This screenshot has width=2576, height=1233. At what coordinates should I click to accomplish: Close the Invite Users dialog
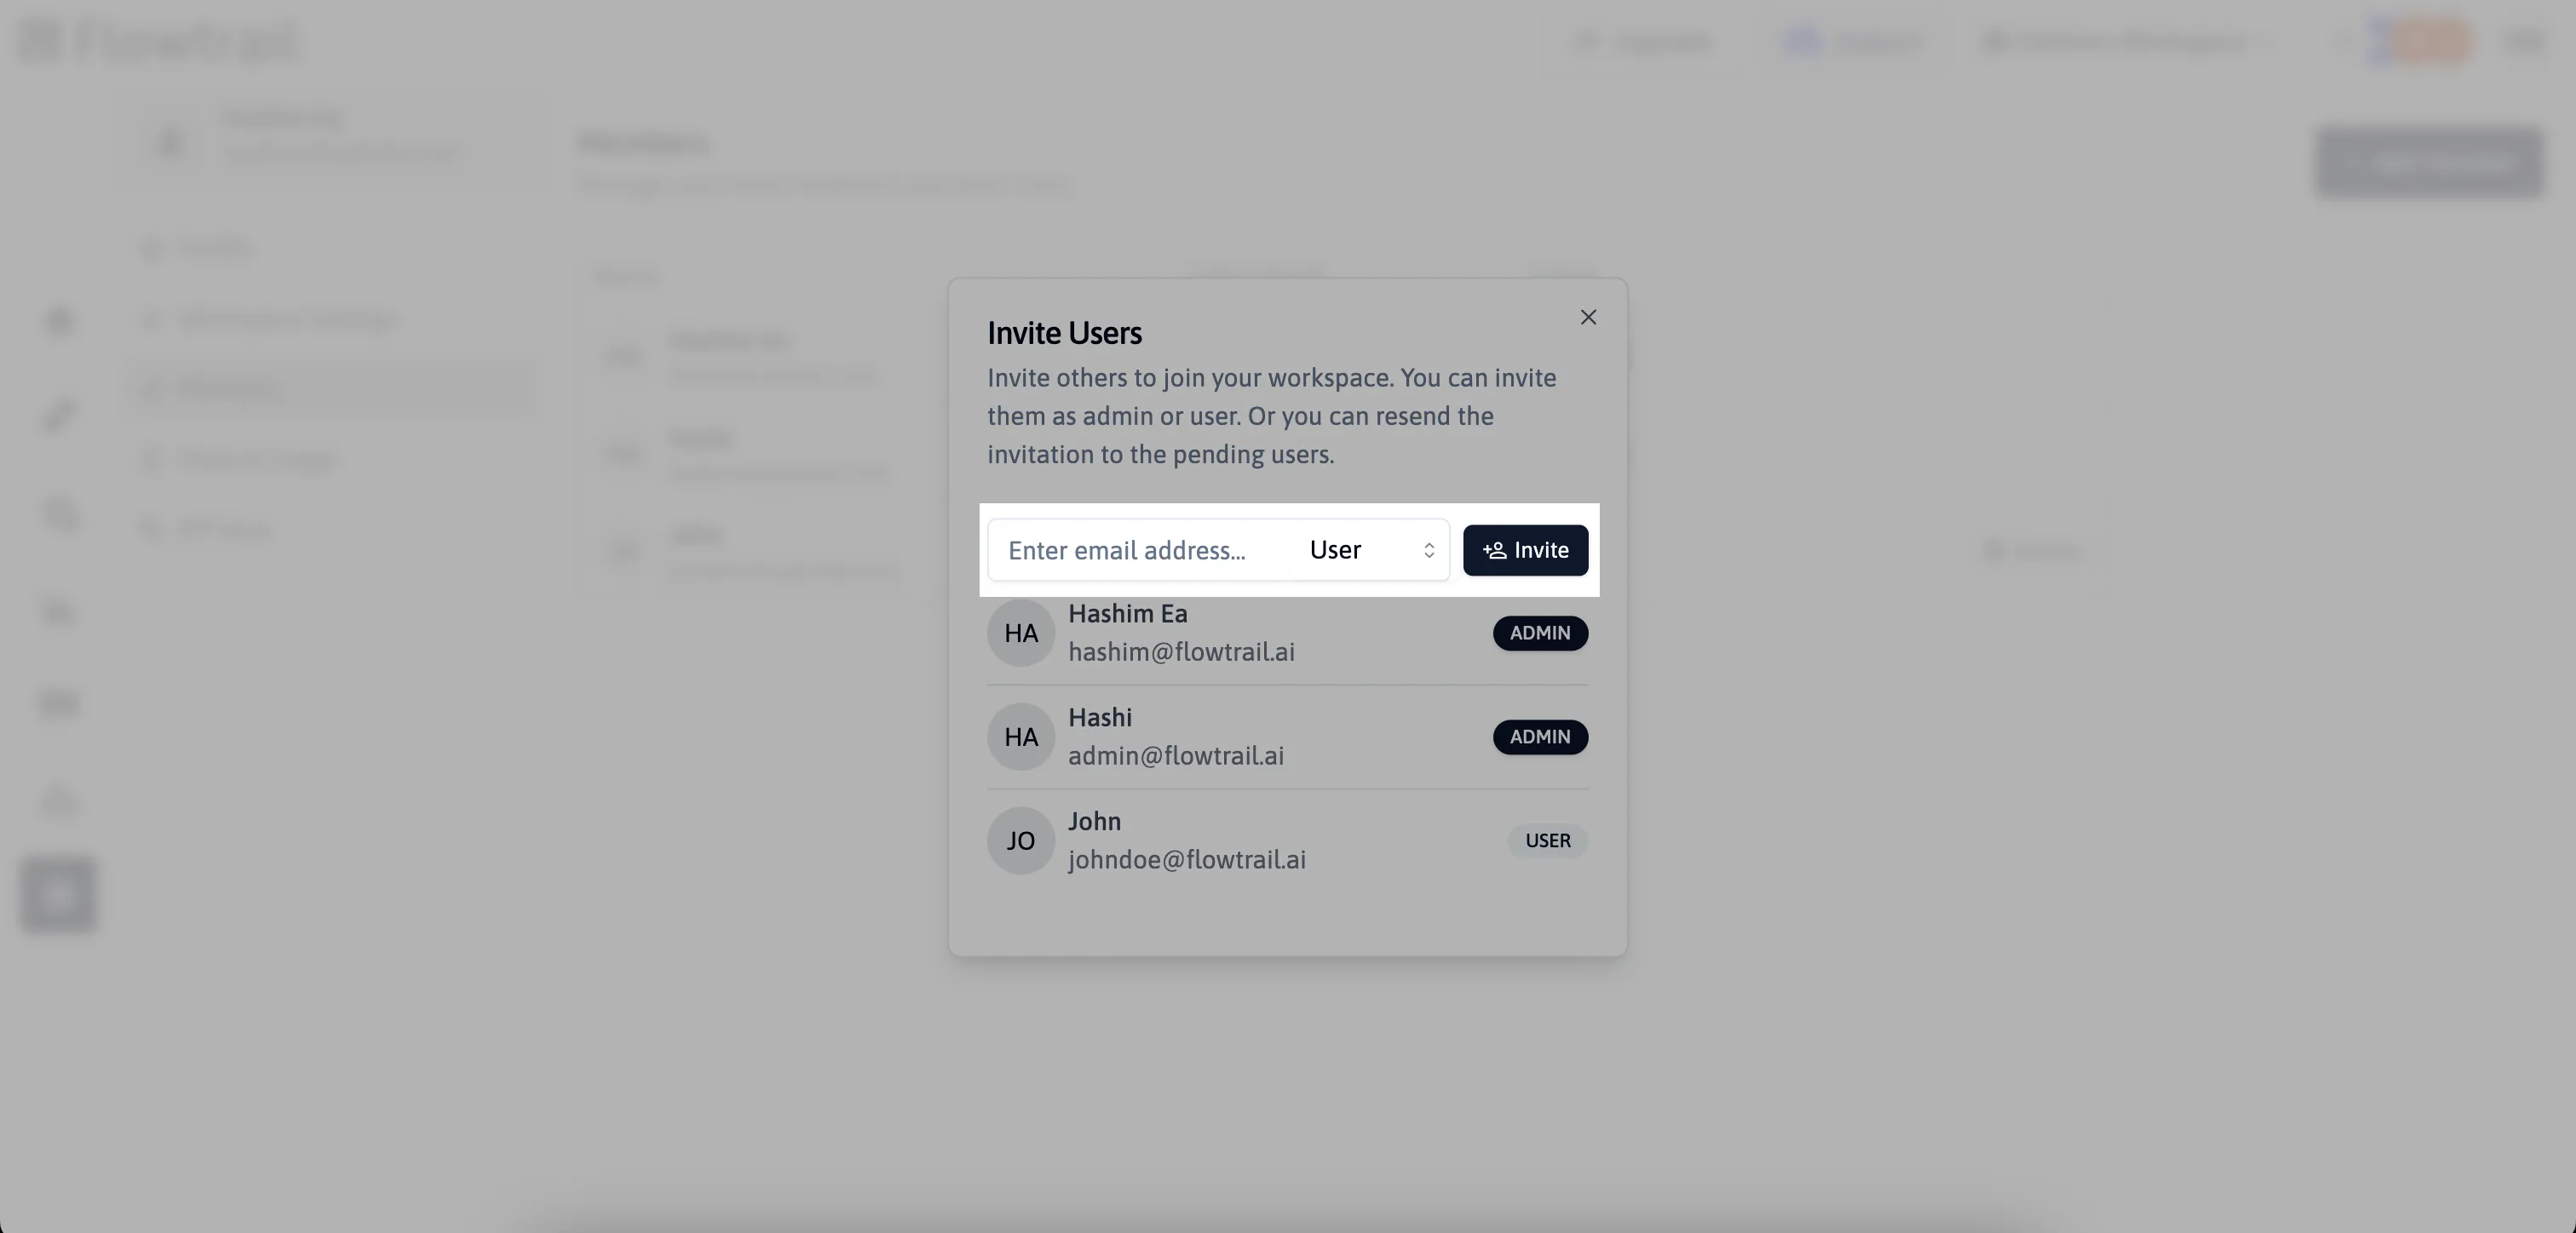click(x=1588, y=317)
